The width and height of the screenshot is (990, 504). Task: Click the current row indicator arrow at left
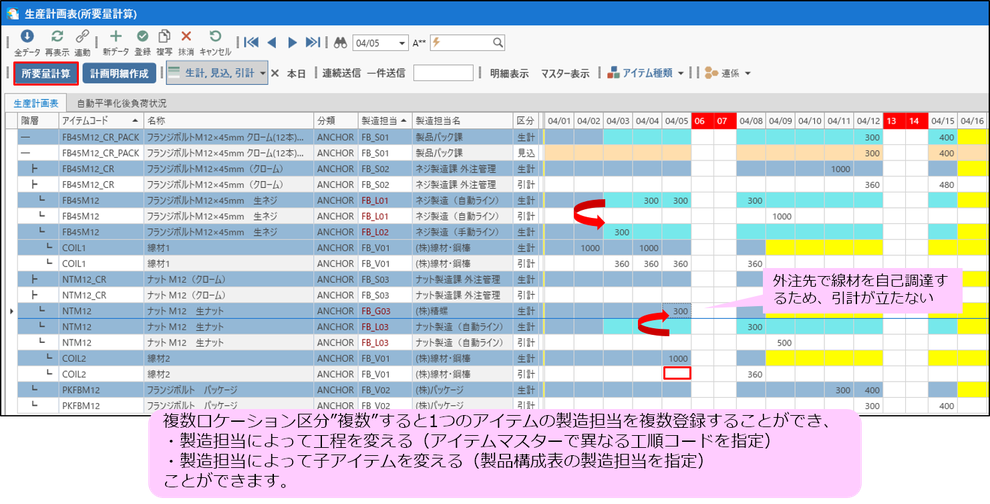click(x=11, y=311)
